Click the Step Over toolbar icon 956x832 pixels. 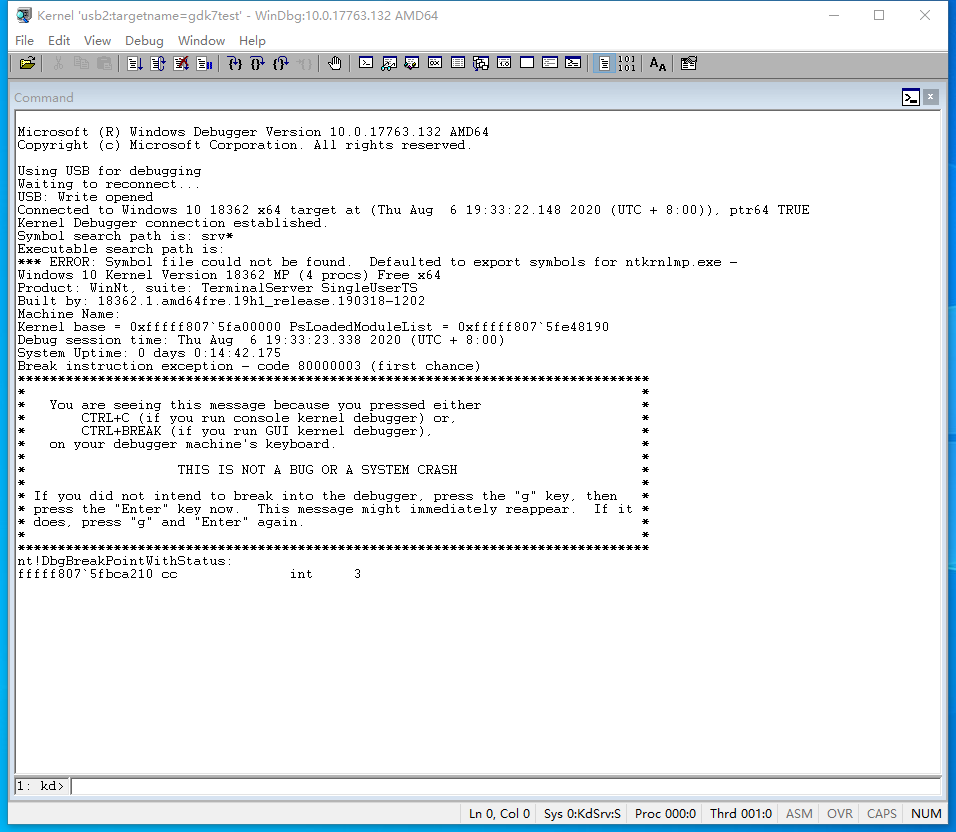[258, 63]
